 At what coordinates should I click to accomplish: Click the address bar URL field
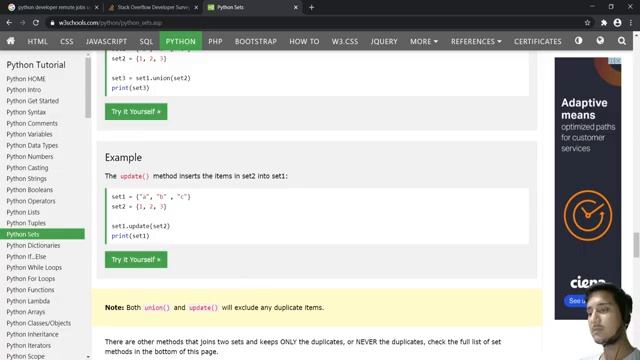pos(314,23)
